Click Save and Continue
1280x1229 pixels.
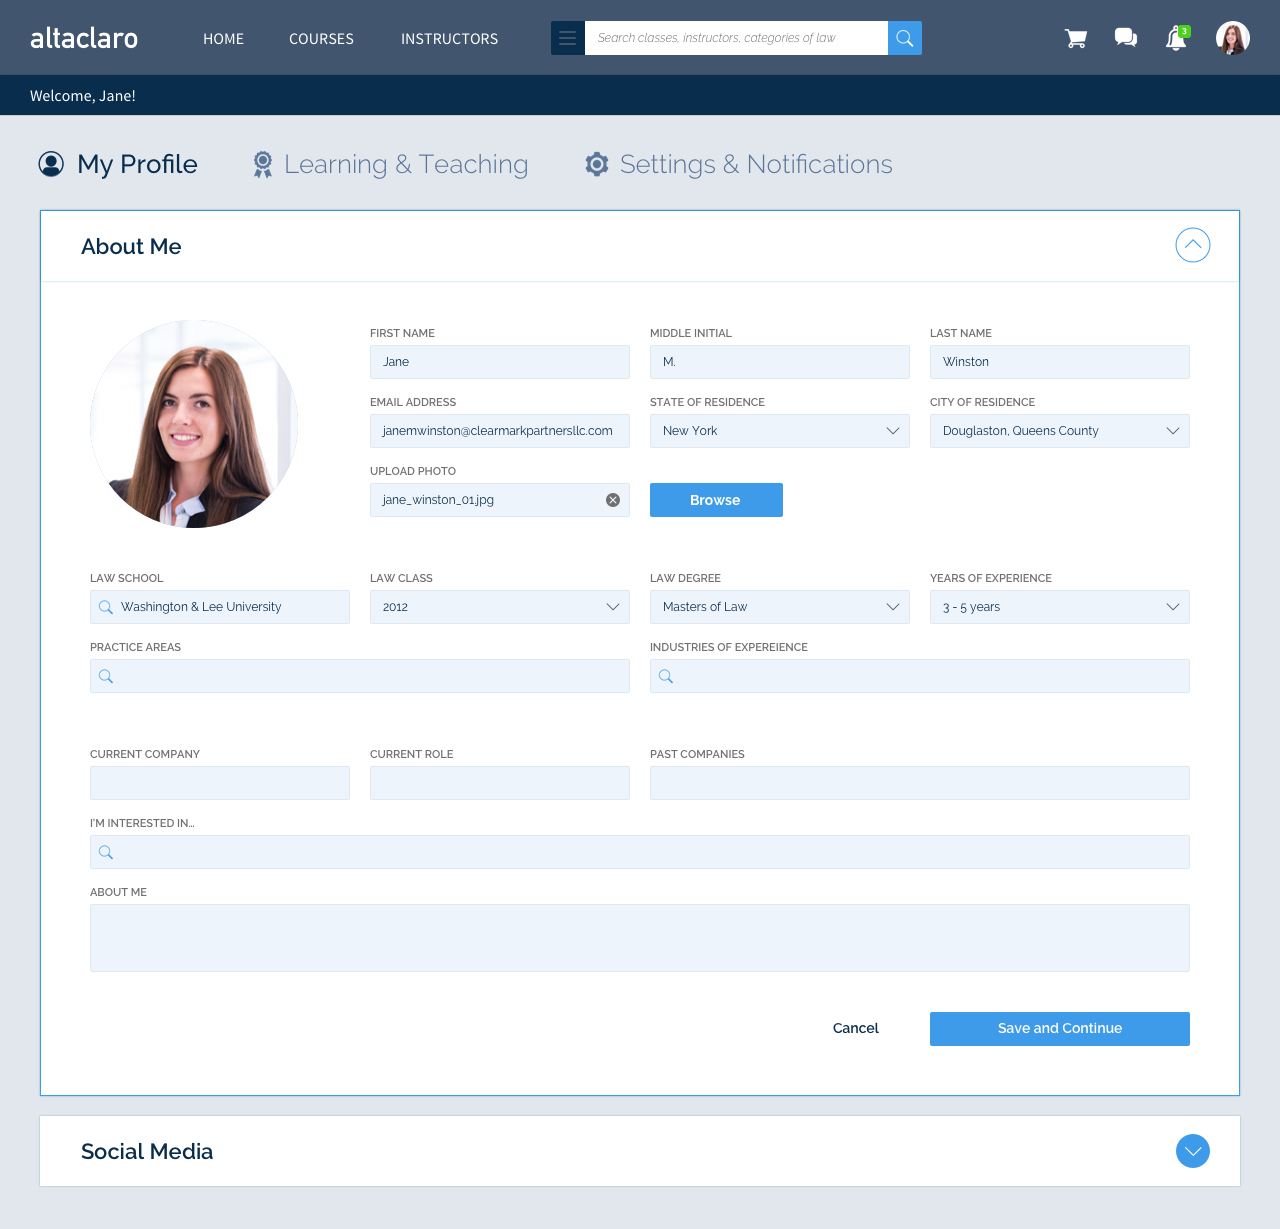pos(1060,1029)
